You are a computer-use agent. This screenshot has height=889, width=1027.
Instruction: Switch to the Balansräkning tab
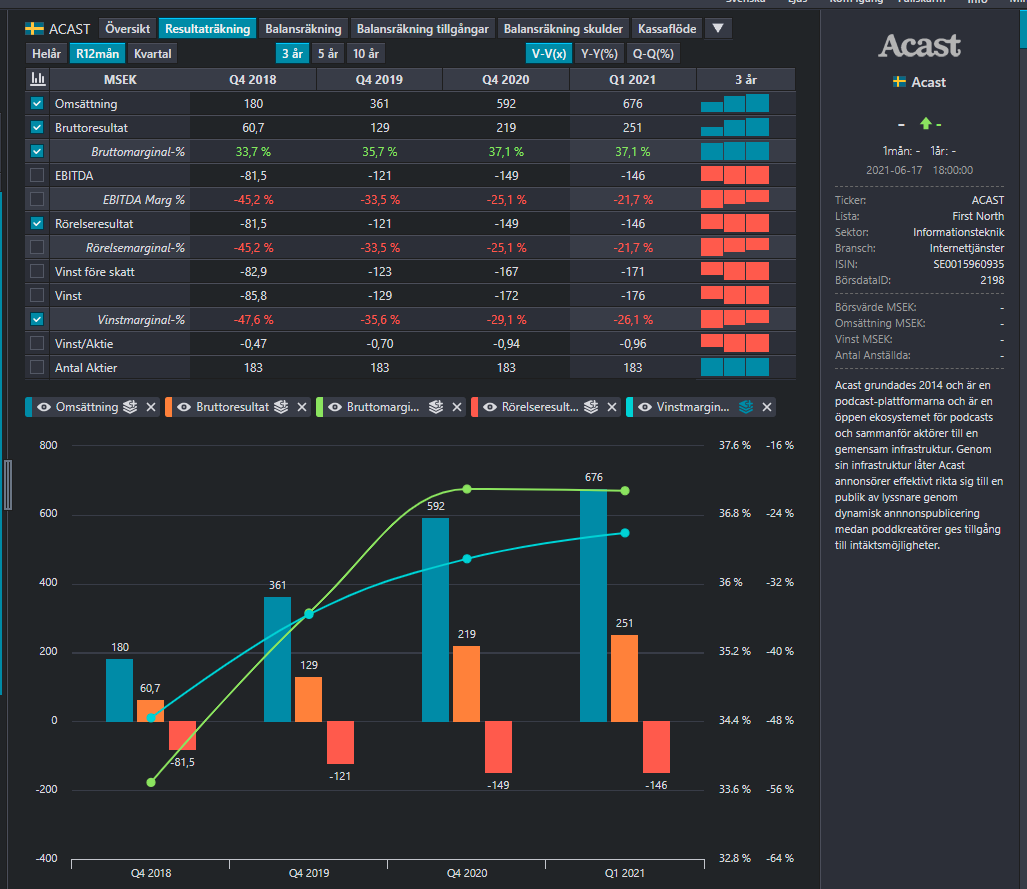(x=303, y=28)
